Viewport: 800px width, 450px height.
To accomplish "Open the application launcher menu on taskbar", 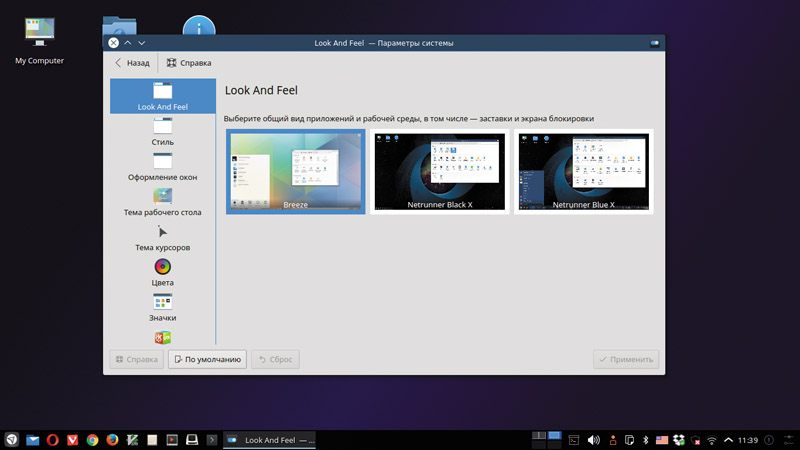I will (x=12, y=439).
